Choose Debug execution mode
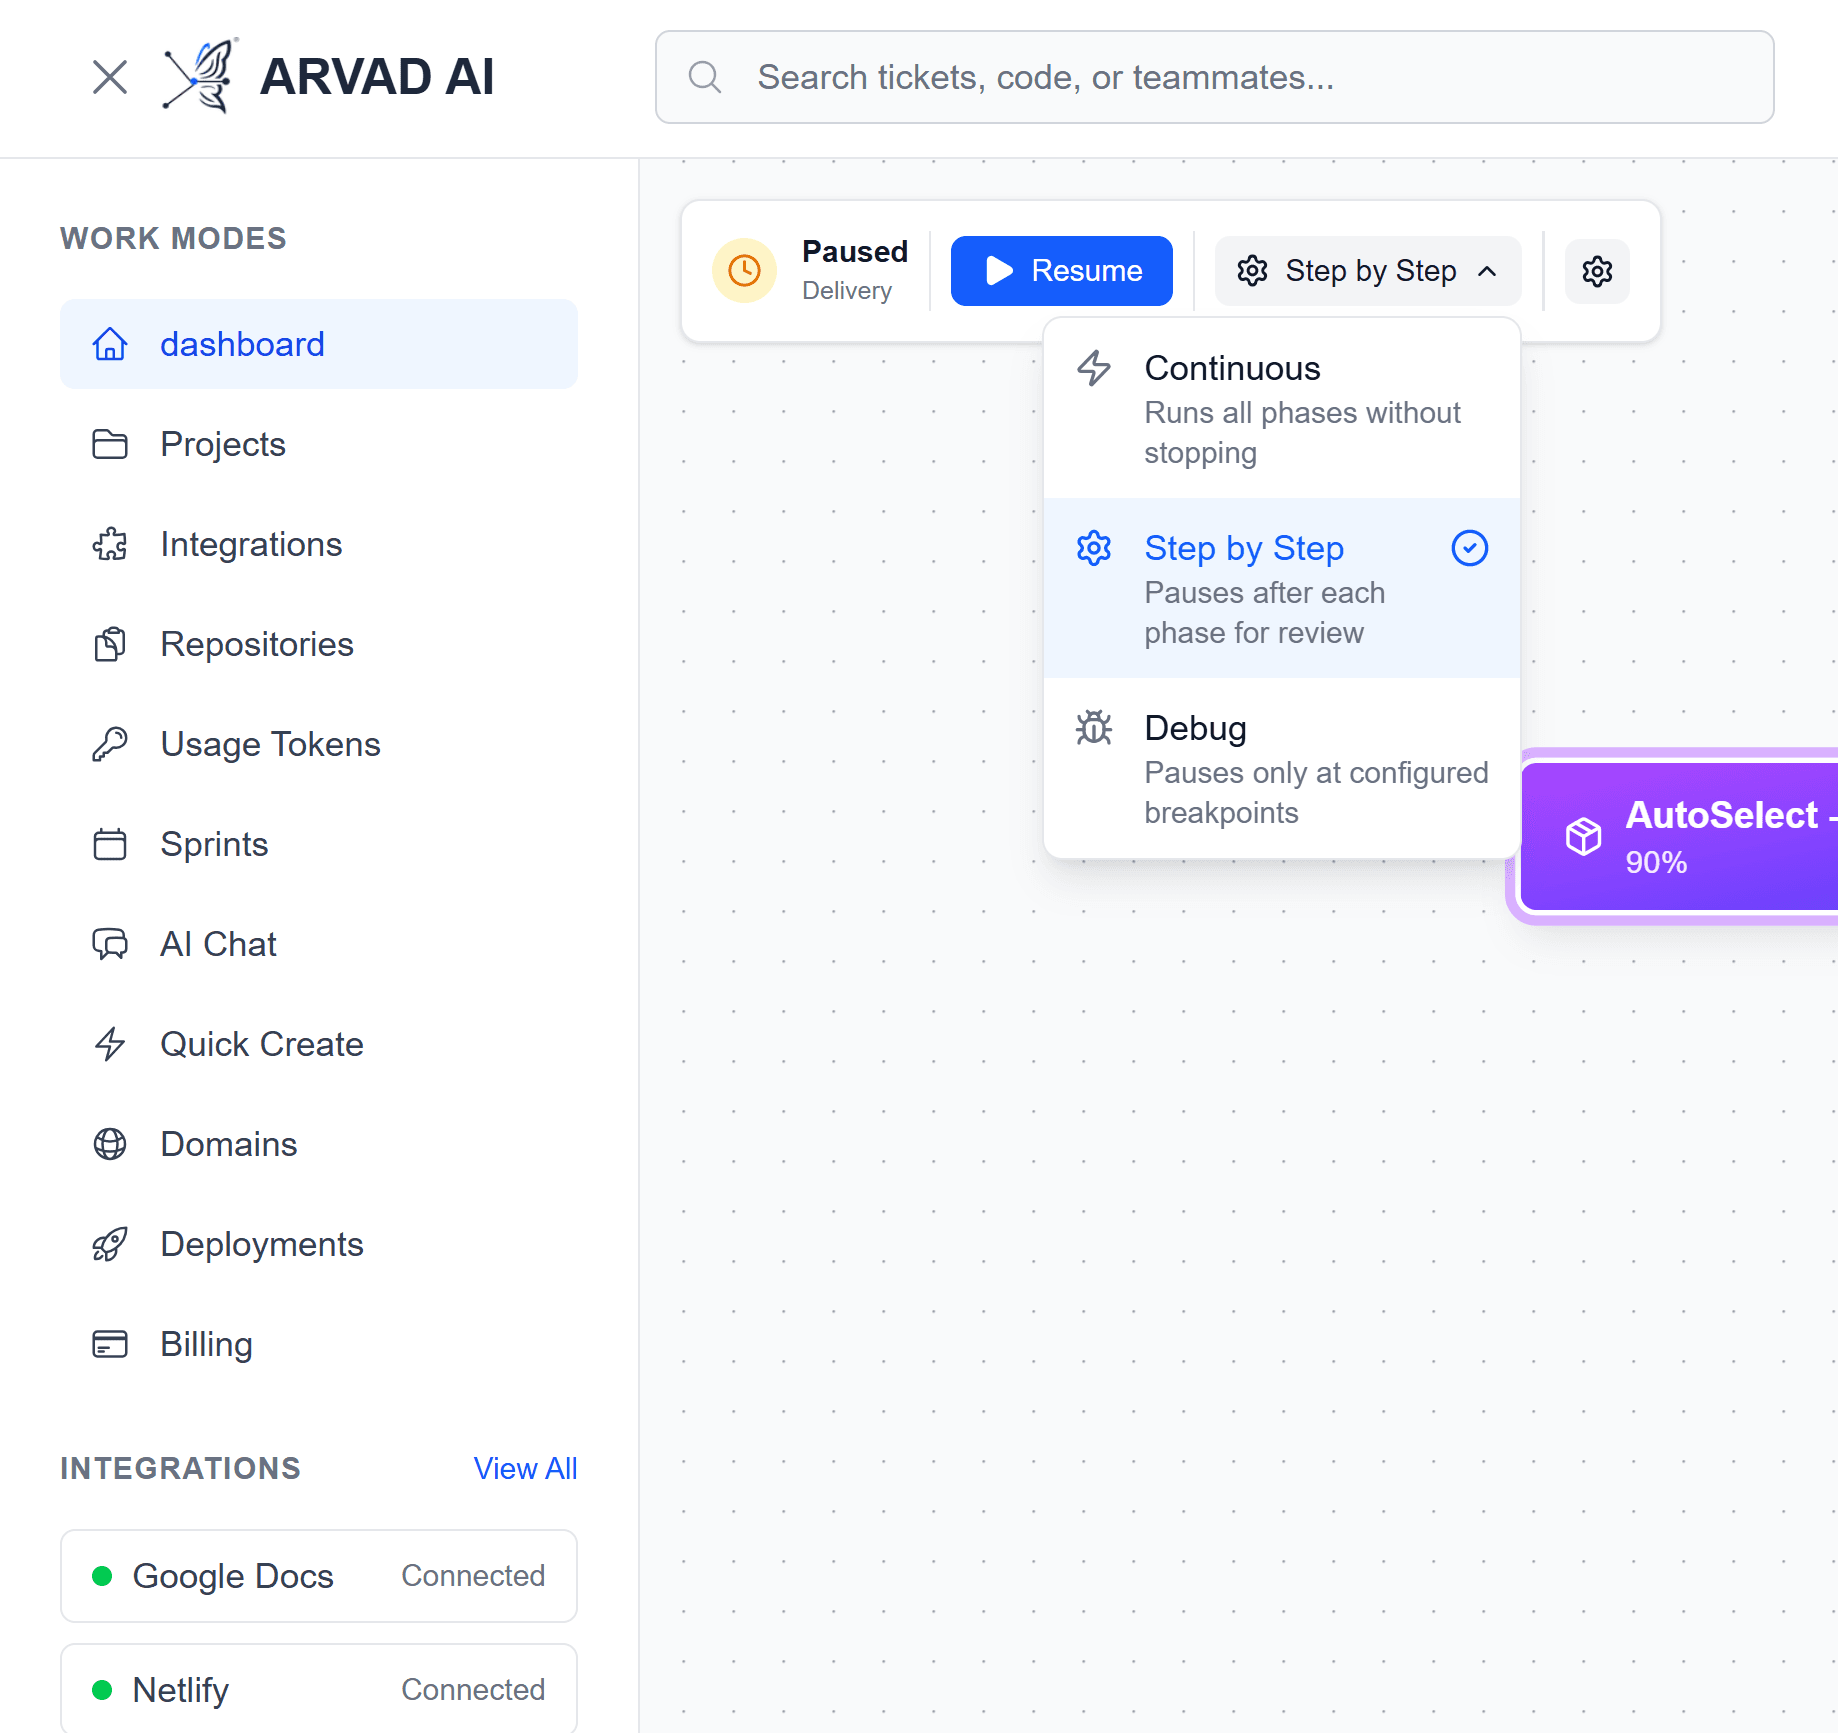The height and width of the screenshot is (1733, 1838). [x=1282, y=768]
